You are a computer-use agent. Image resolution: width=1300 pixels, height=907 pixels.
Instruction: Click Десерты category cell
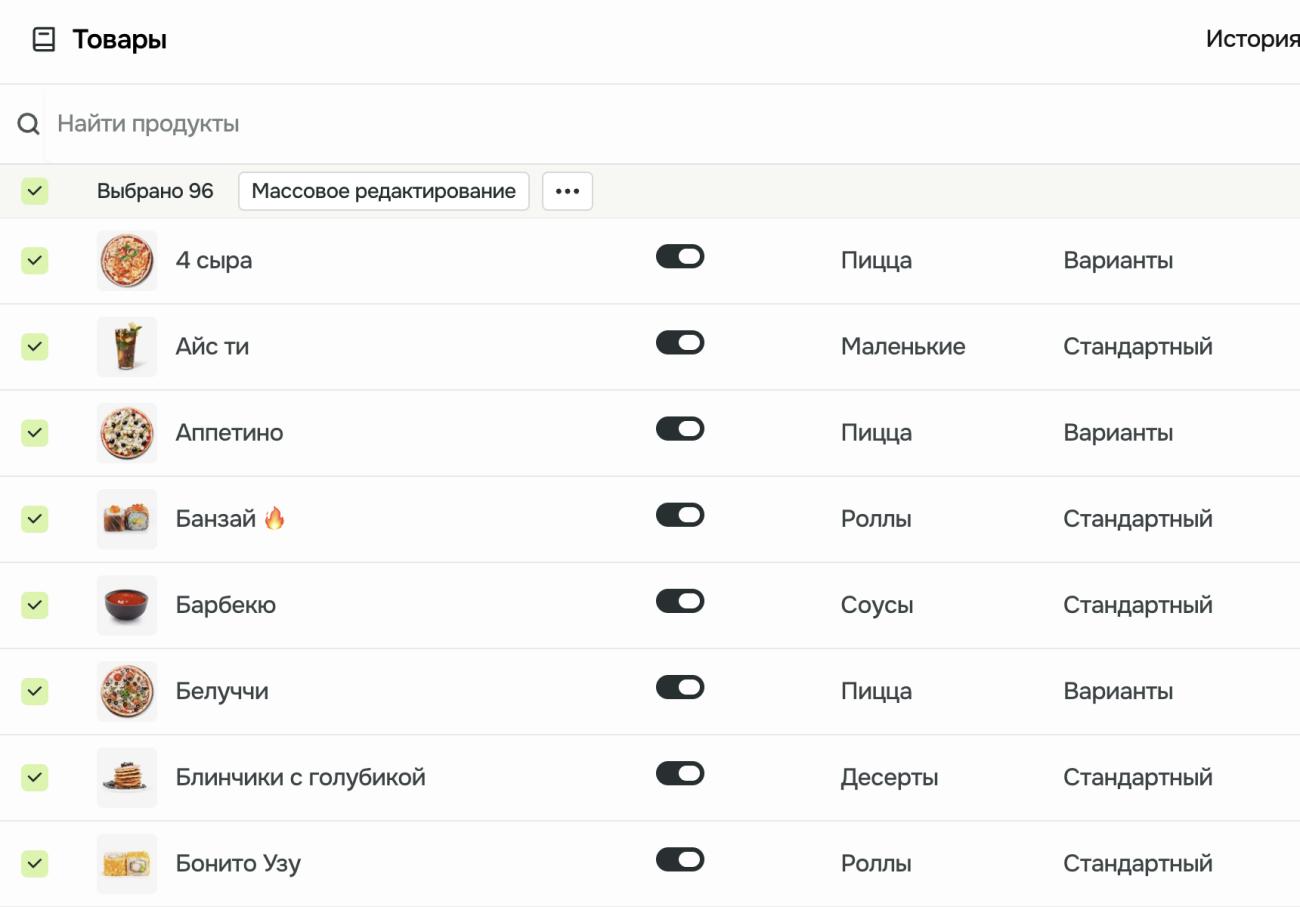click(x=889, y=777)
